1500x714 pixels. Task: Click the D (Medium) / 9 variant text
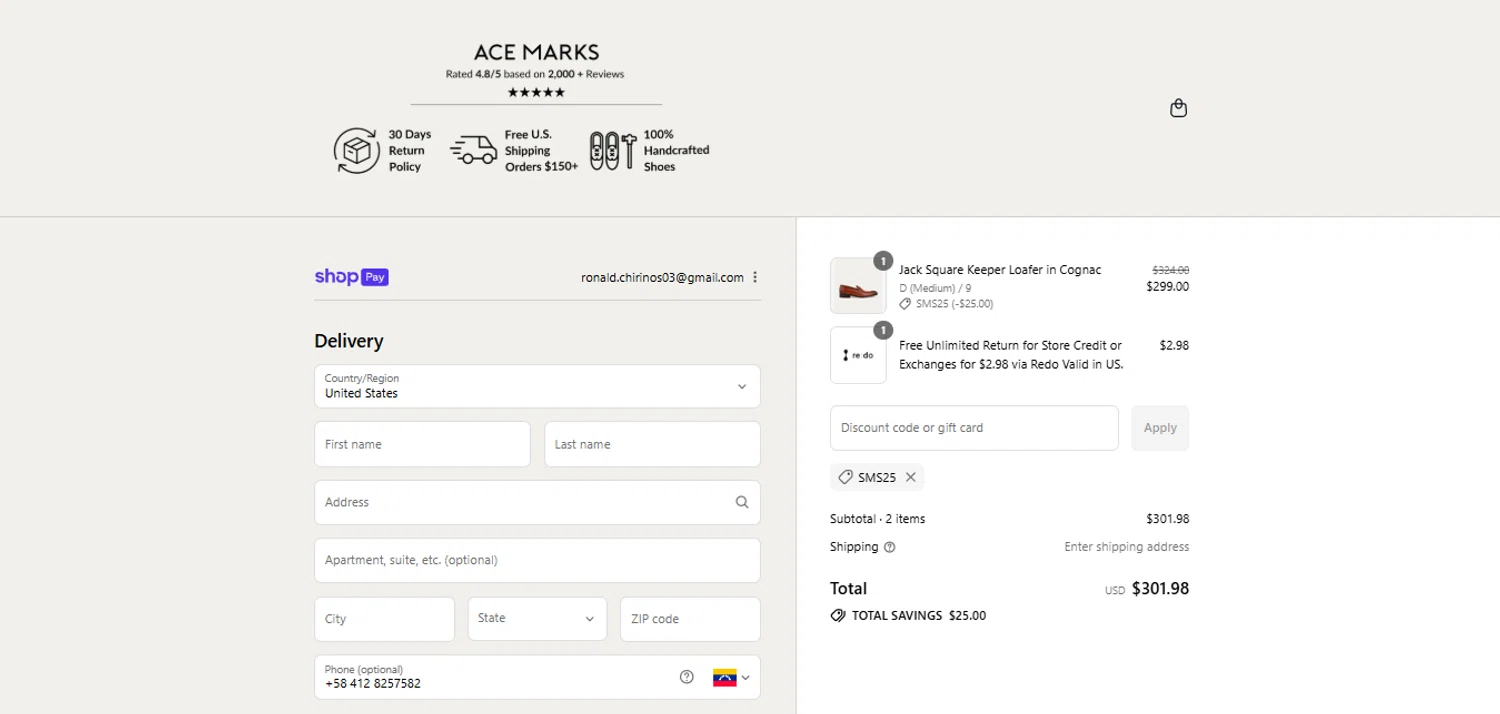[935, 288]
